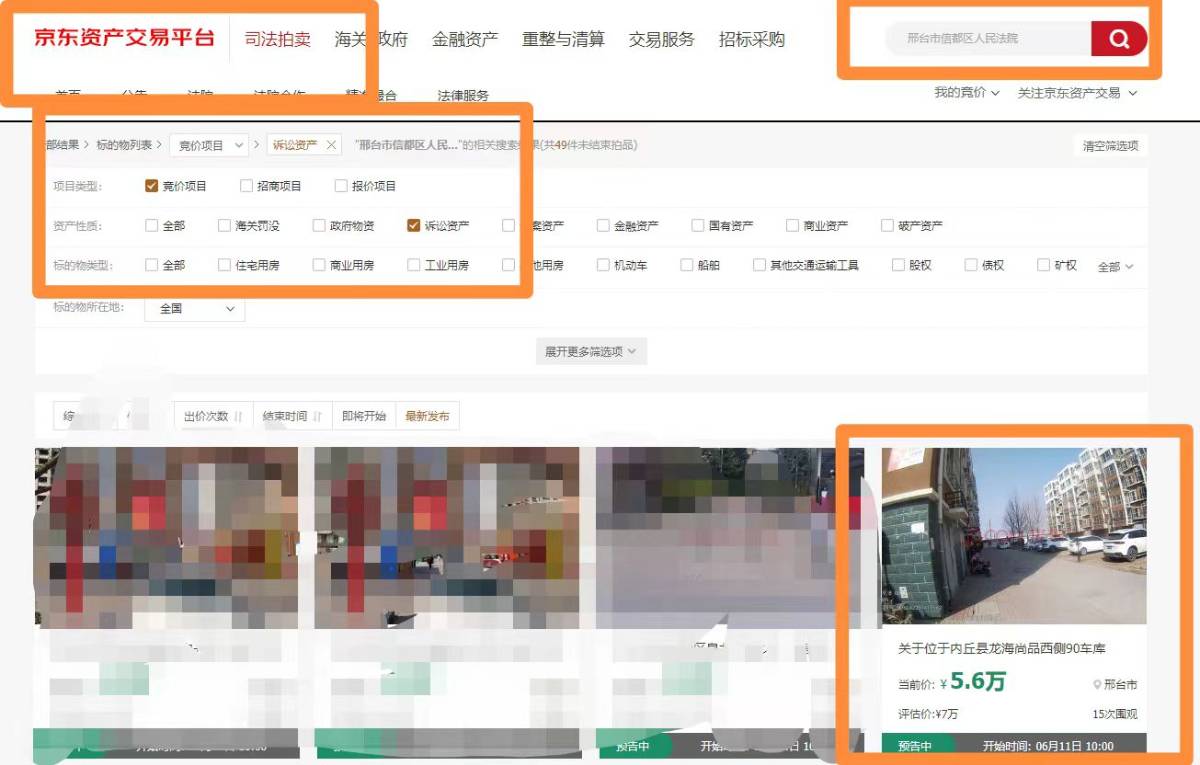Click the start time 06月11日 10:00
1200x765 pixels.
coord(1048,746)
